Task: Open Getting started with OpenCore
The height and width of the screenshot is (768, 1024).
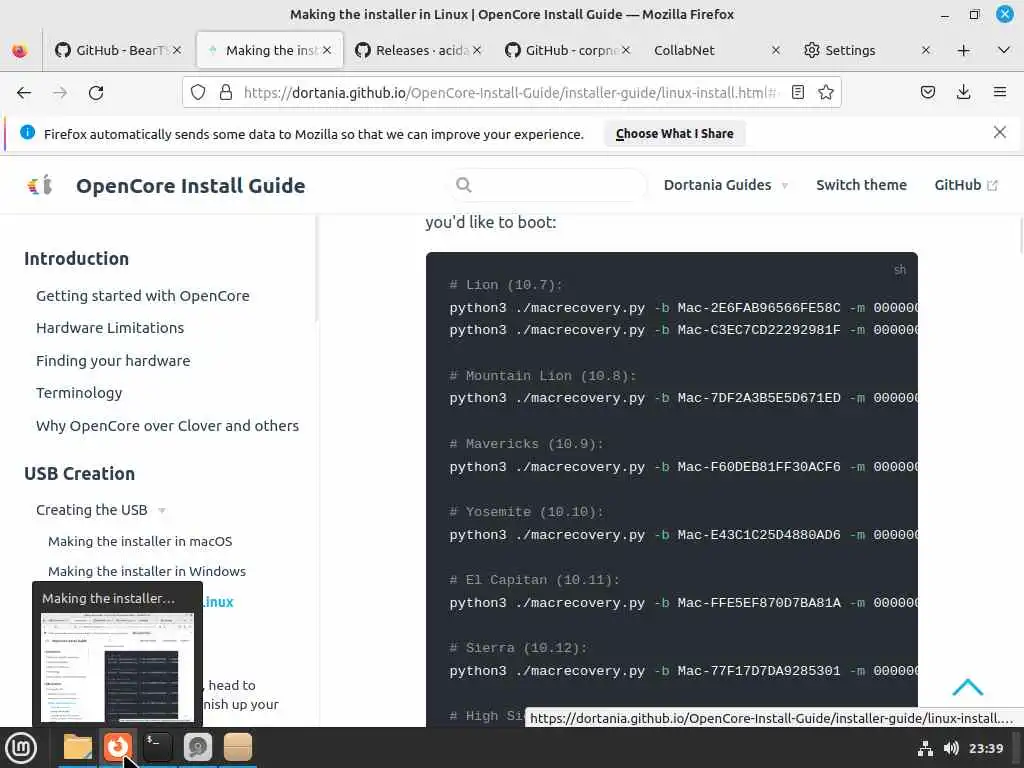Action: pos(142,296)
